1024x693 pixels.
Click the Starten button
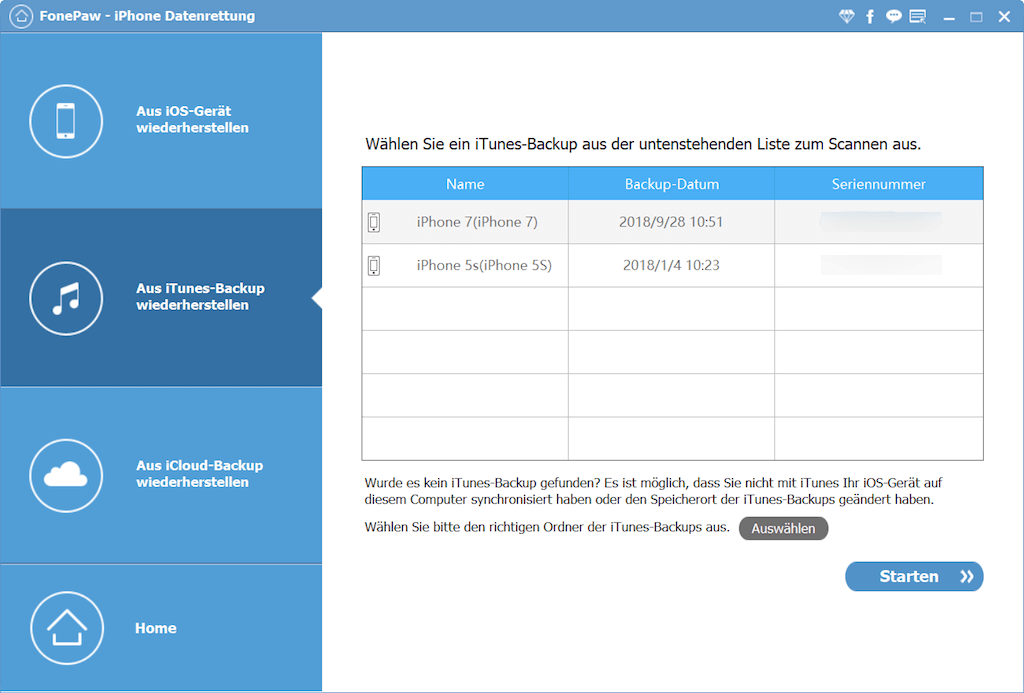point(914,576)
